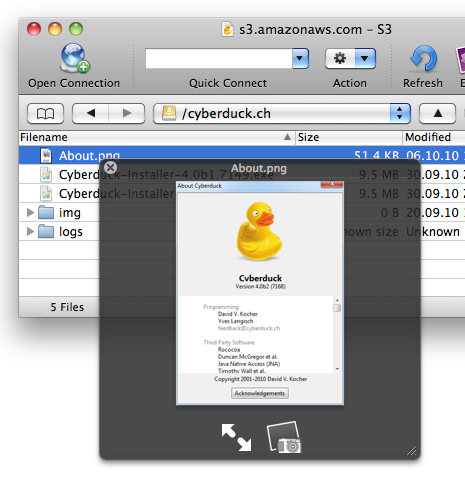Click the Refresh arrow icon
The height and width of the screenshot is (486, 465).
423,59
